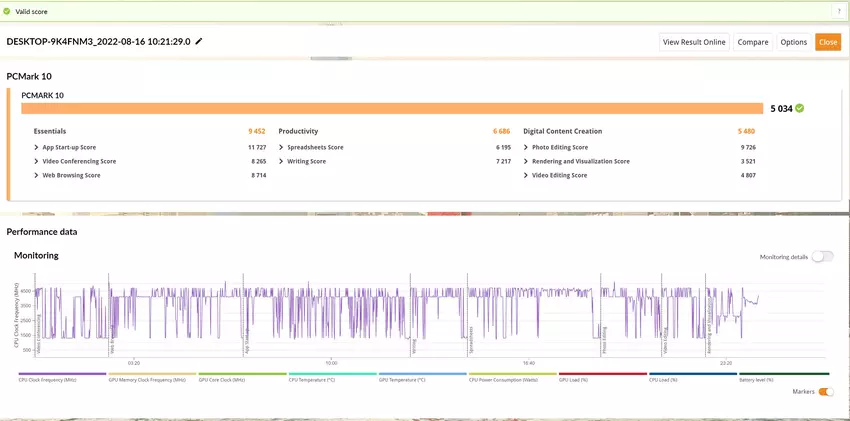Click the Compare button

[752, 42]
